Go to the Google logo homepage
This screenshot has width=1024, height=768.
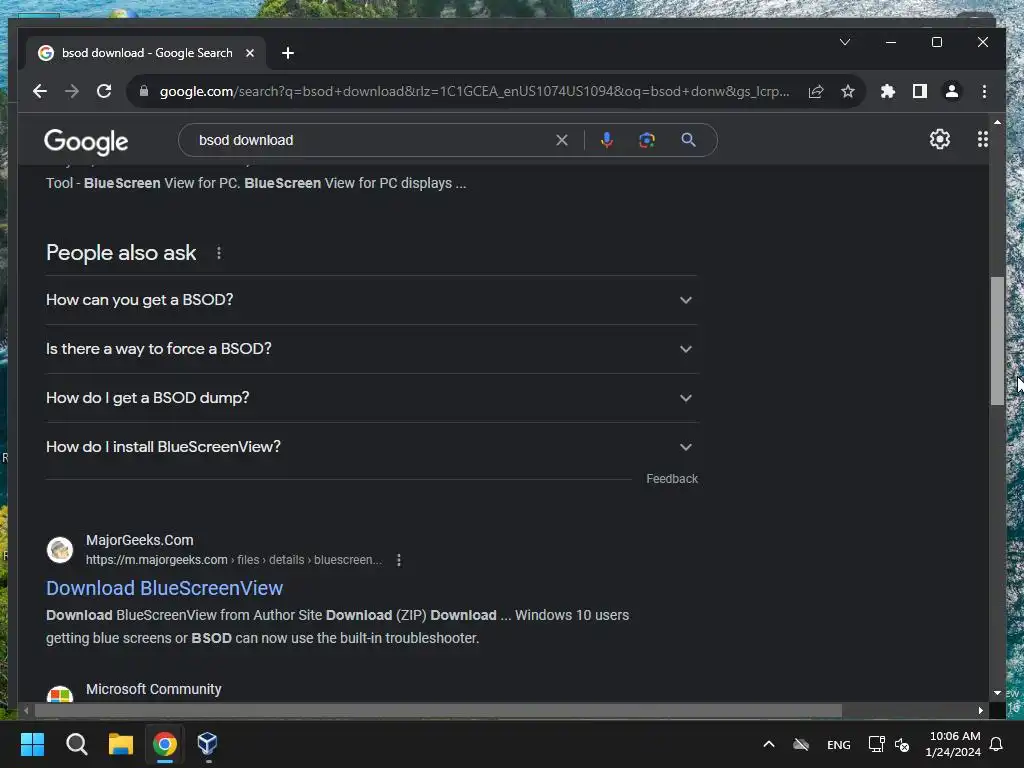pos(86,141)
